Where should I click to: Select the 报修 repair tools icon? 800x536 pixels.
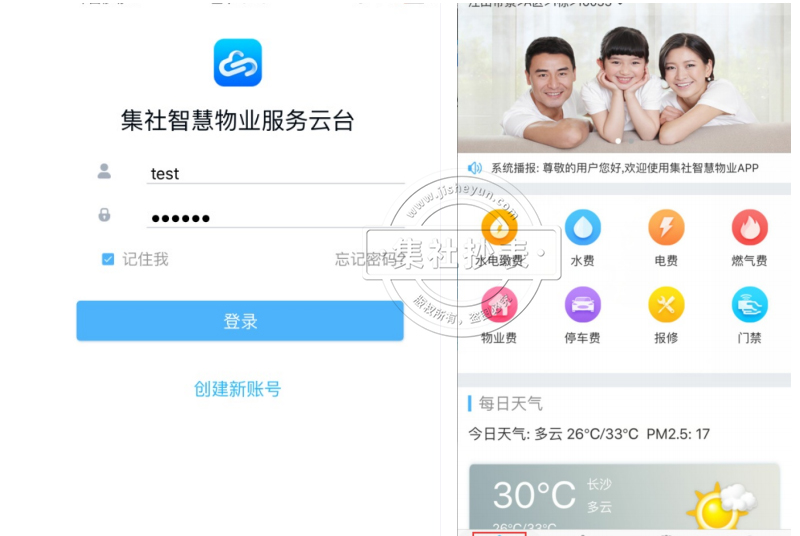click(x=666, y=305)
